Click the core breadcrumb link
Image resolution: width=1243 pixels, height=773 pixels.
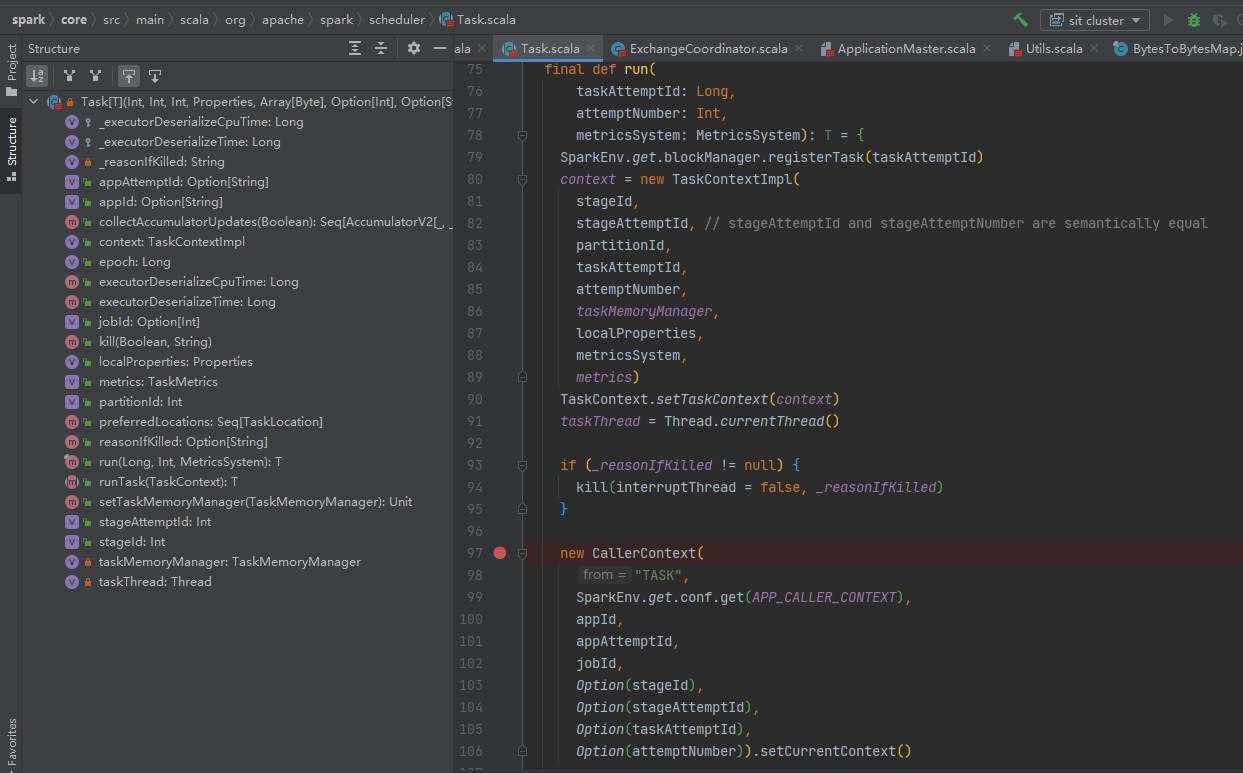coord(74,18)
